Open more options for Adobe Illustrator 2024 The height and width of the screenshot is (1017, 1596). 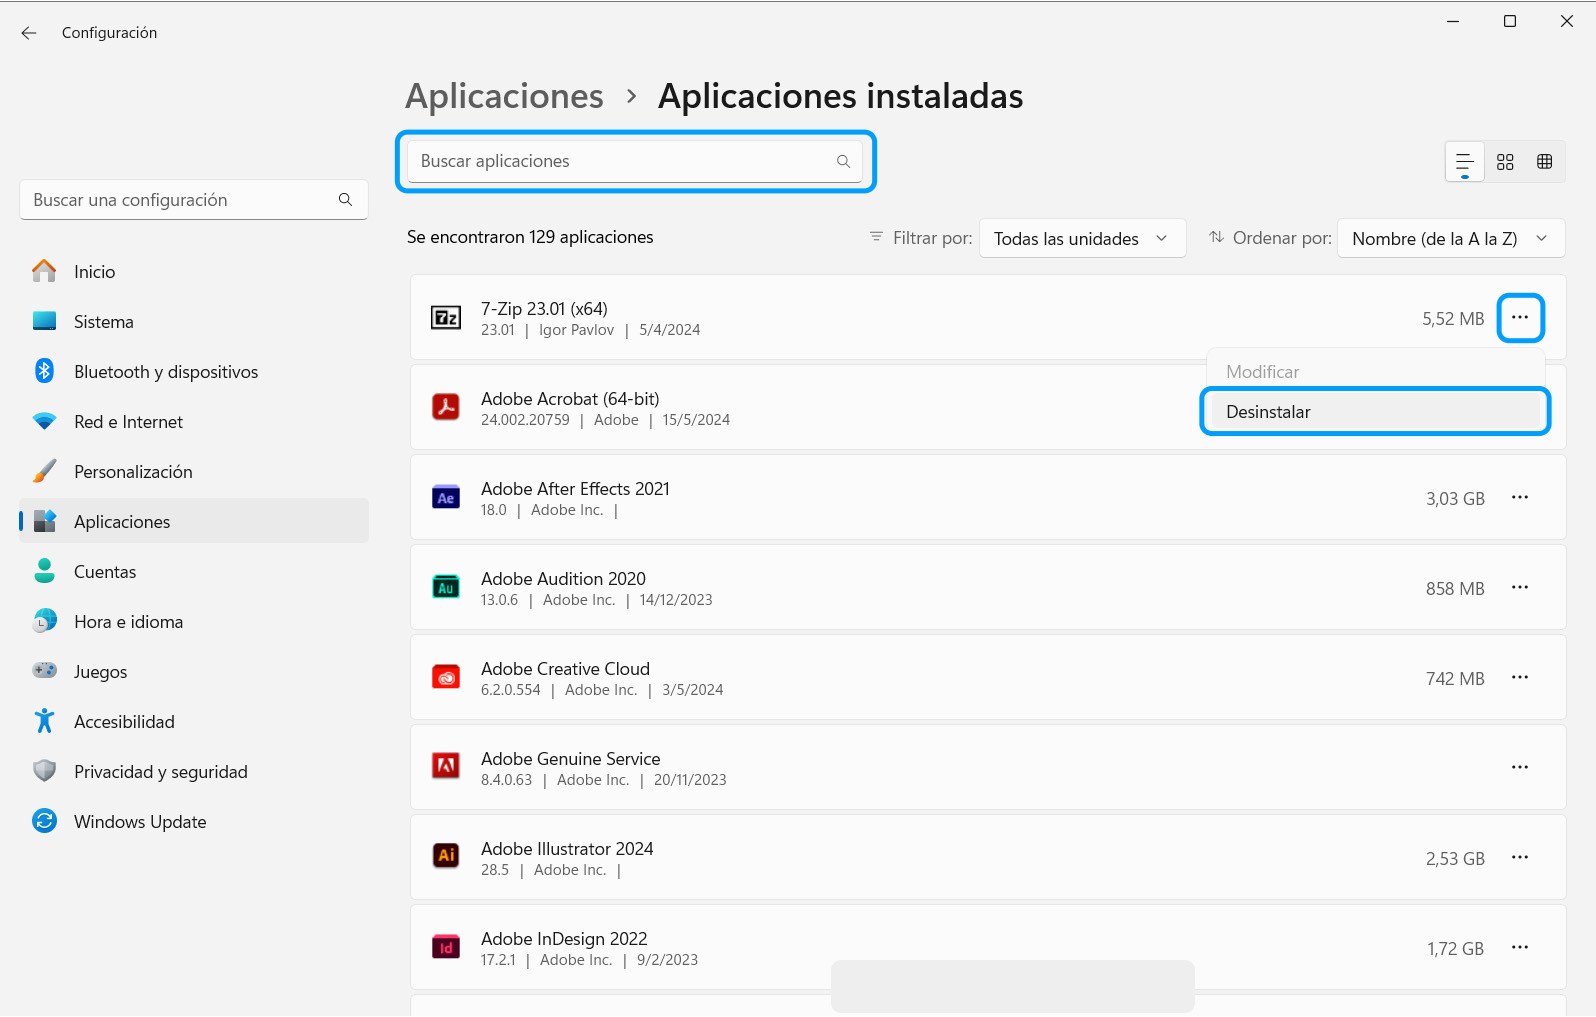click(1520, 858)
